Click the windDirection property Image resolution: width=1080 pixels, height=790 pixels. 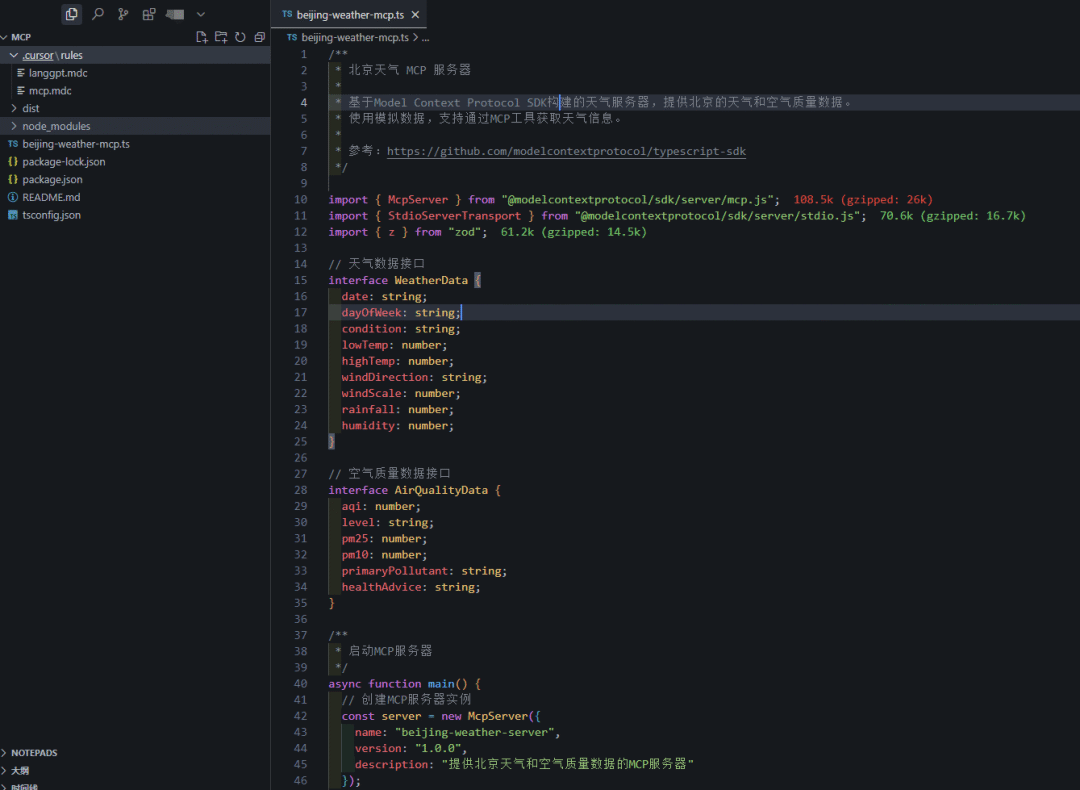click(x=385, y=377)
